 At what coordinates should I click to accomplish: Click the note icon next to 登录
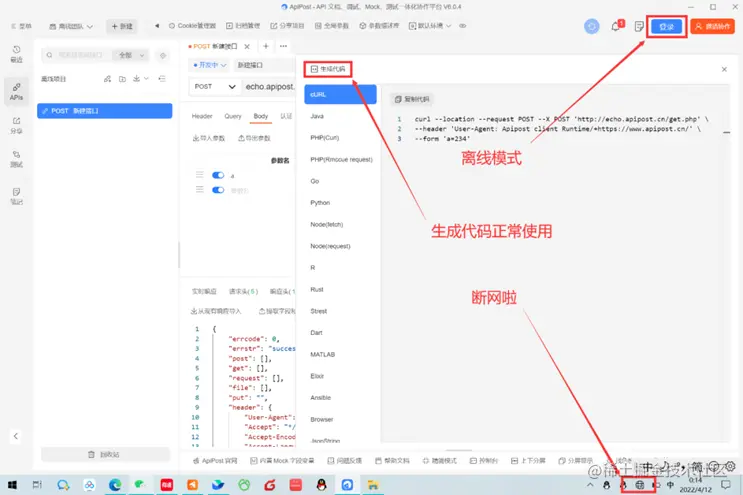(x=639, y=26)
